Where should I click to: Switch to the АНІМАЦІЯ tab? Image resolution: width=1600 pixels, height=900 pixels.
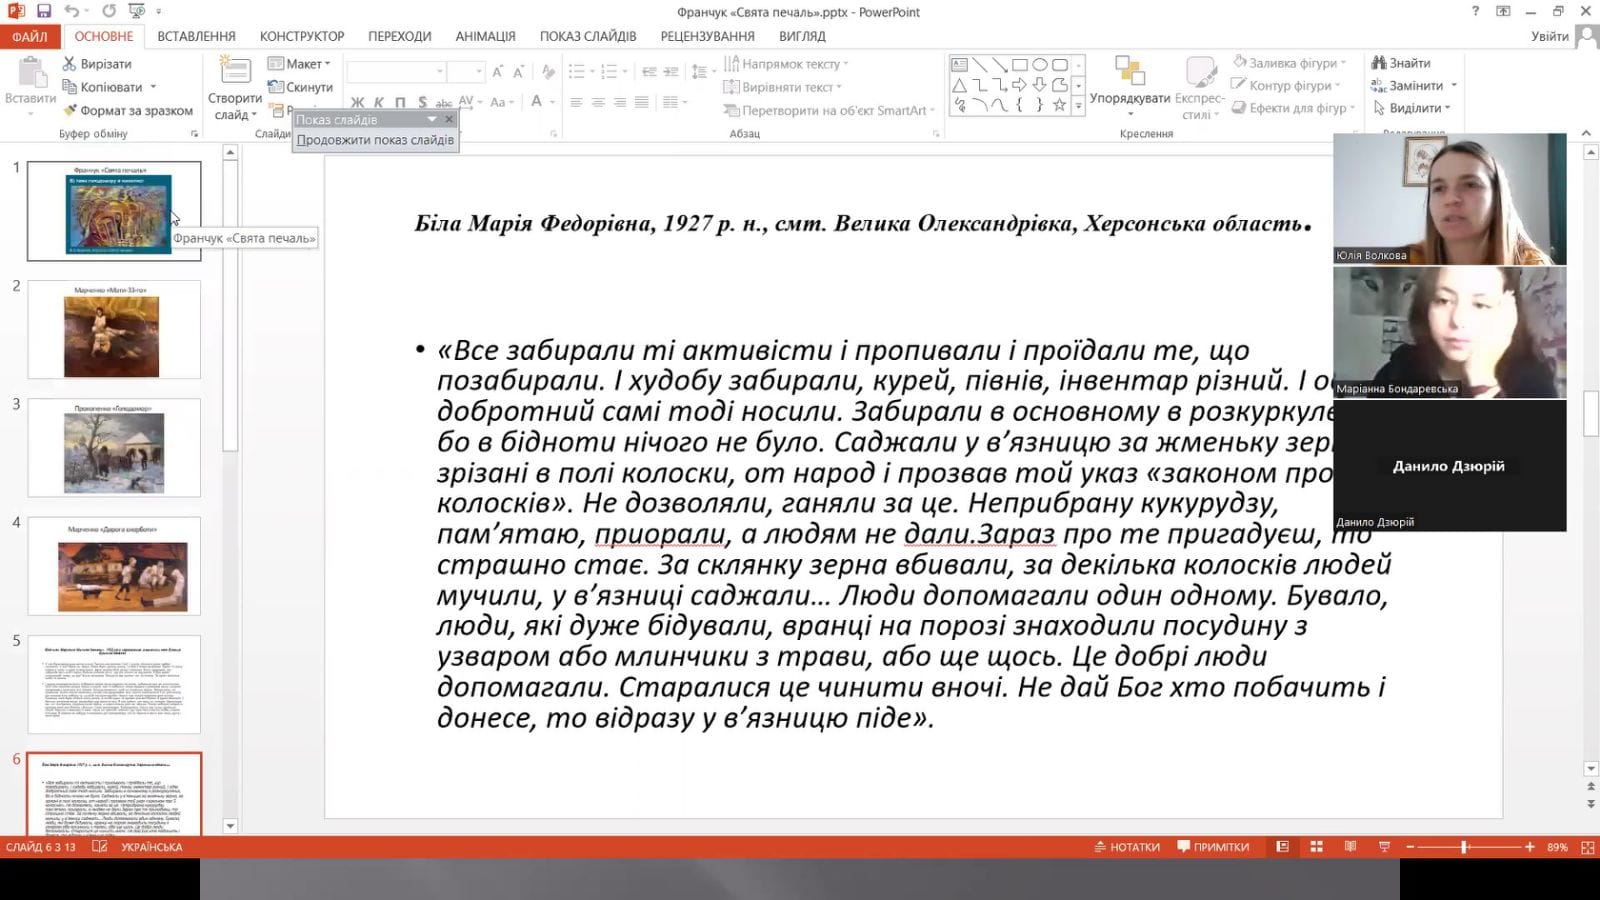485,36
